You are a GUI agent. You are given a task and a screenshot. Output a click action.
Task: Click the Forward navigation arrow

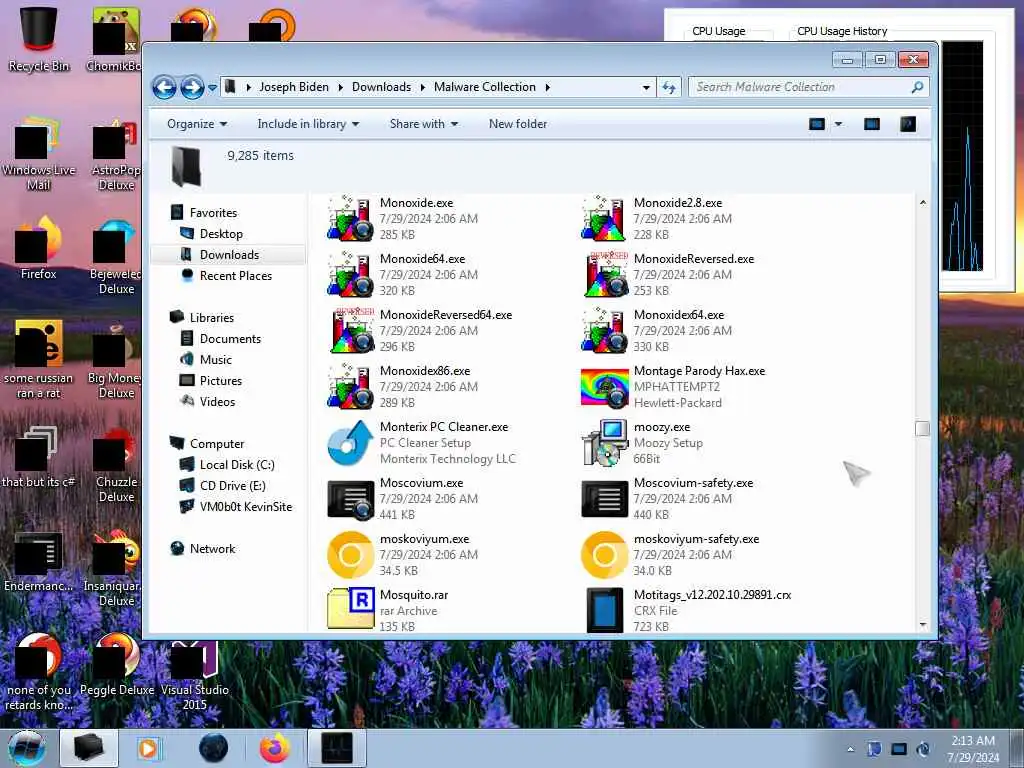click(192, 87)
